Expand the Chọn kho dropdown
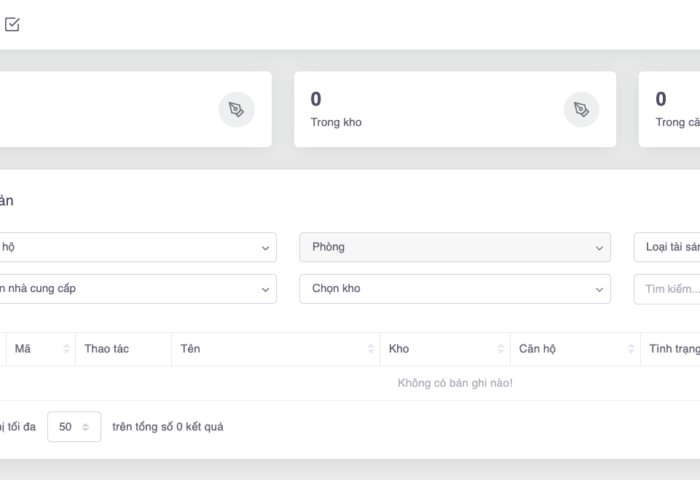Viewport: 700px width, 480px height. pyautogui.click(x=454, y=289)
